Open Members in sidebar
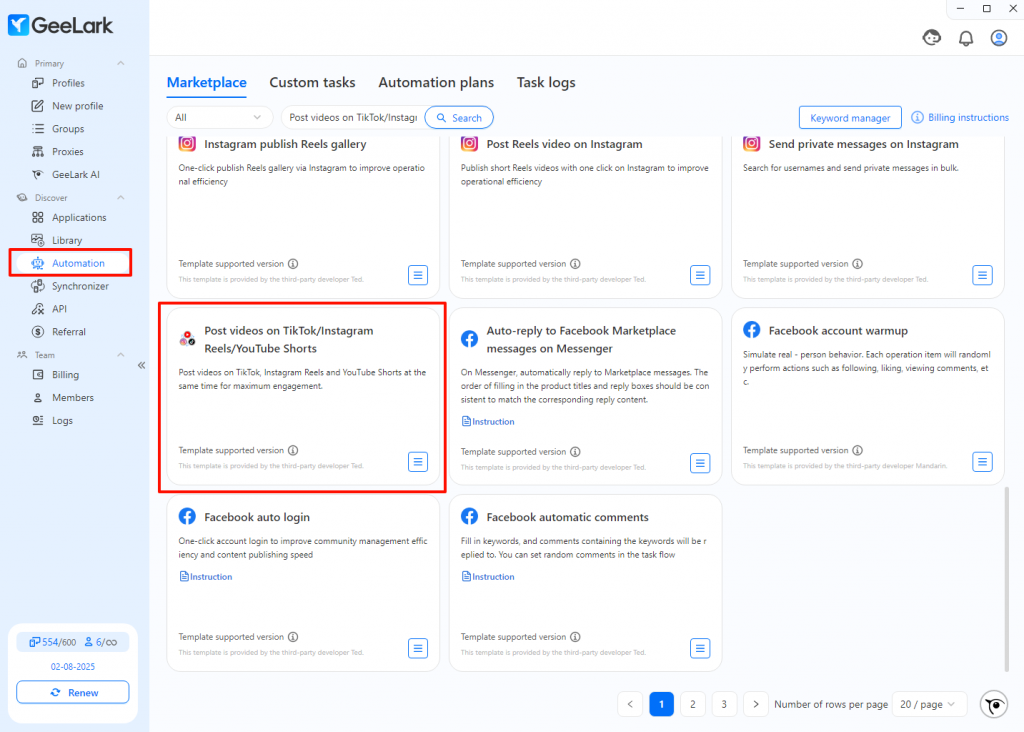This screenshot has width=1024, height=732. tap(72, 398)
